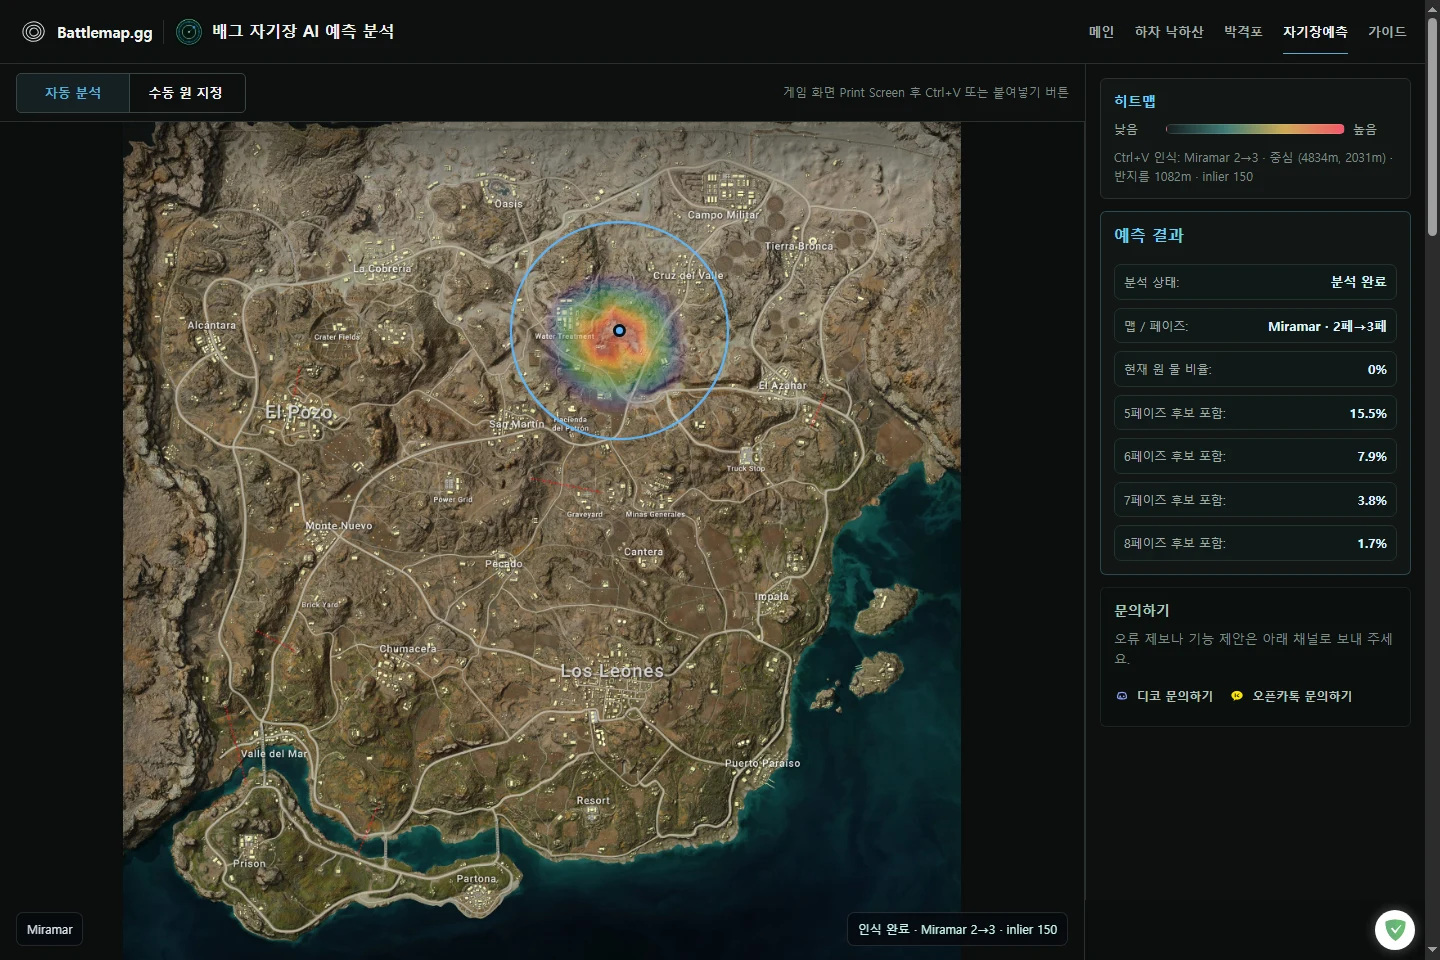The width and height of the screenshot is (1440, 960).
Task: Click the 디코 문의하기 link
Action: [1175, 696]
